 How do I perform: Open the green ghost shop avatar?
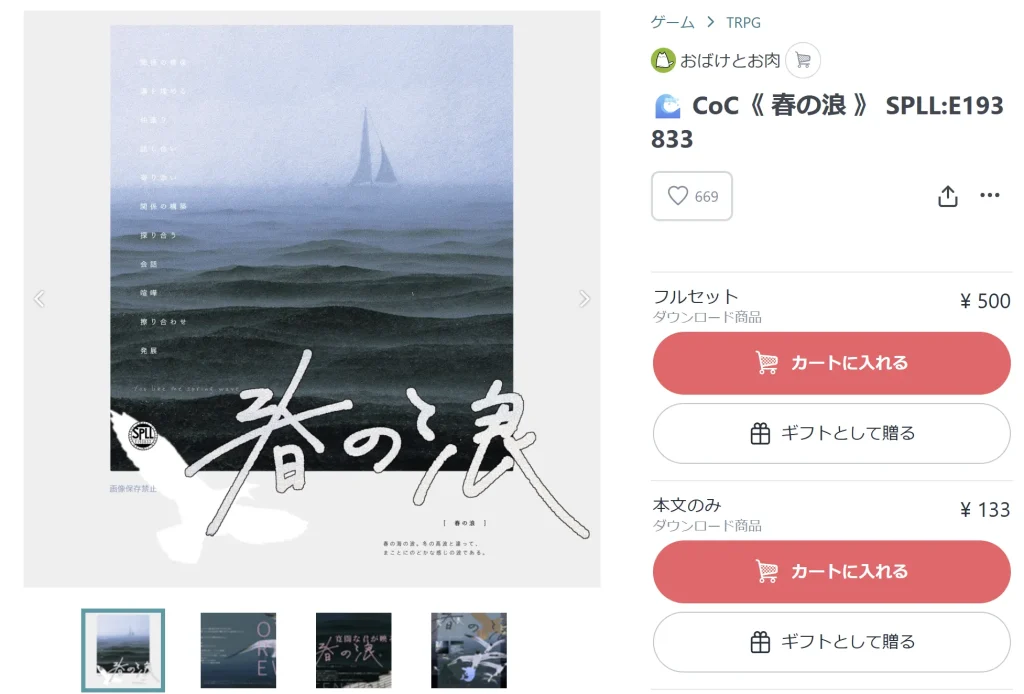663,61
